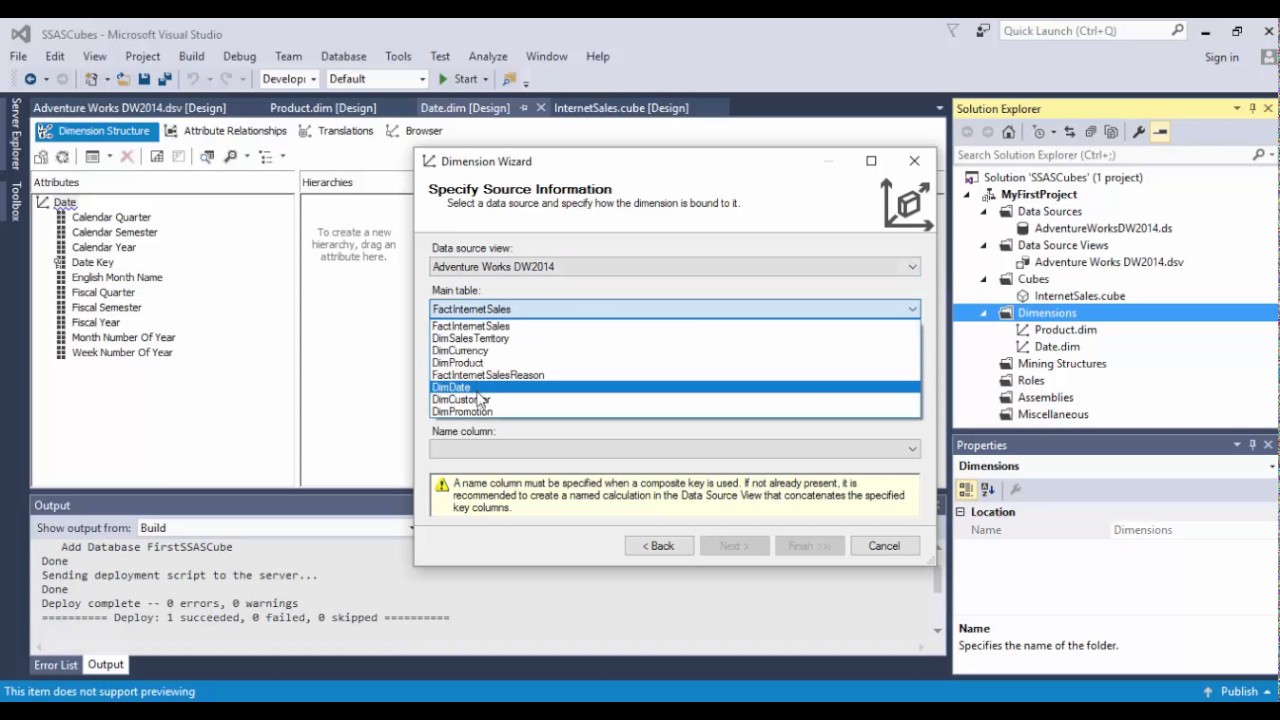Click New Project icon in main toolbar

pyautogui.click(x=92, y=79)
